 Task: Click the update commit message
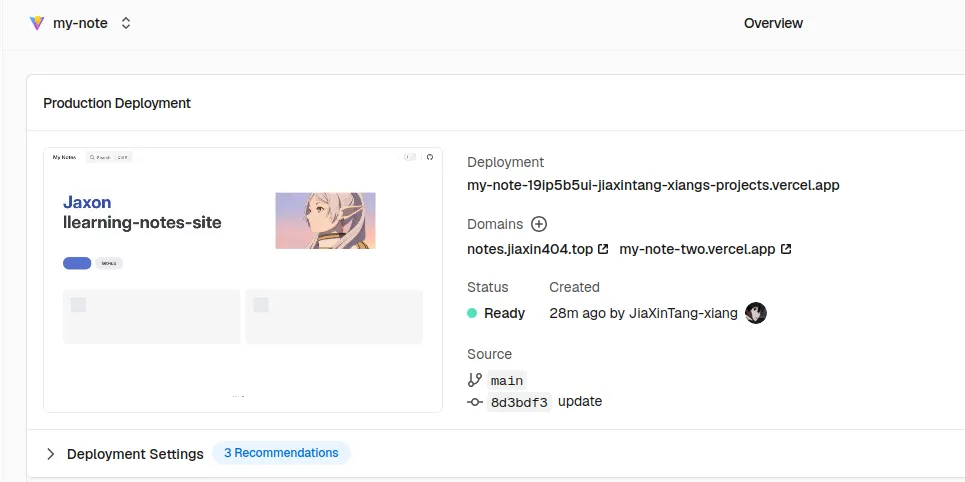coord(580,401)
